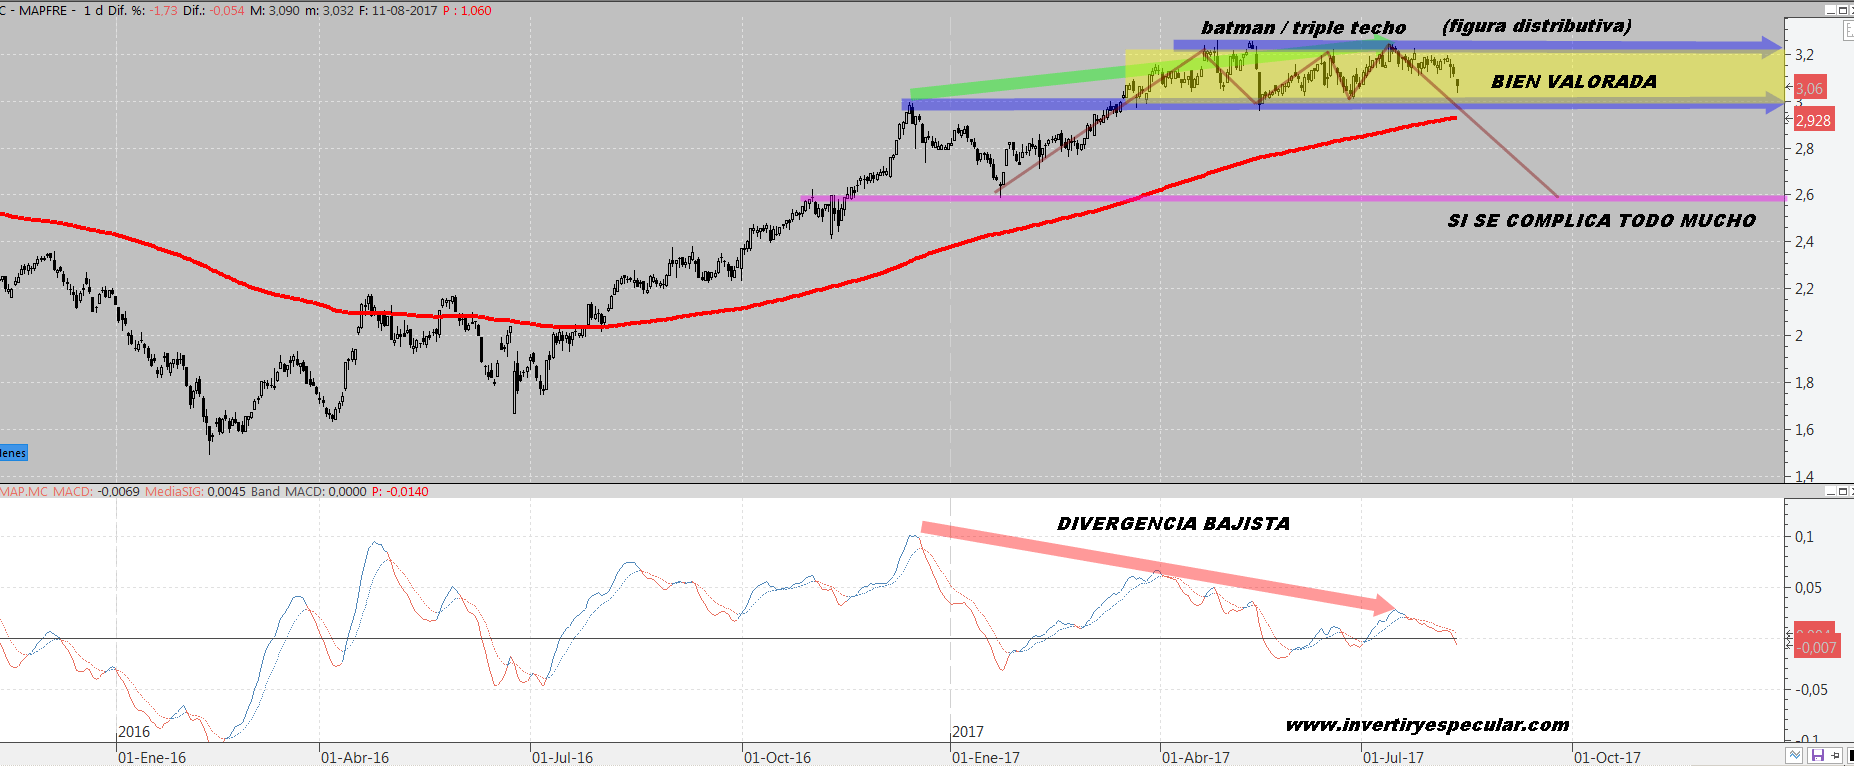Click the red 3,06 price tag
1854x766 pixels.
point(1810,88)
